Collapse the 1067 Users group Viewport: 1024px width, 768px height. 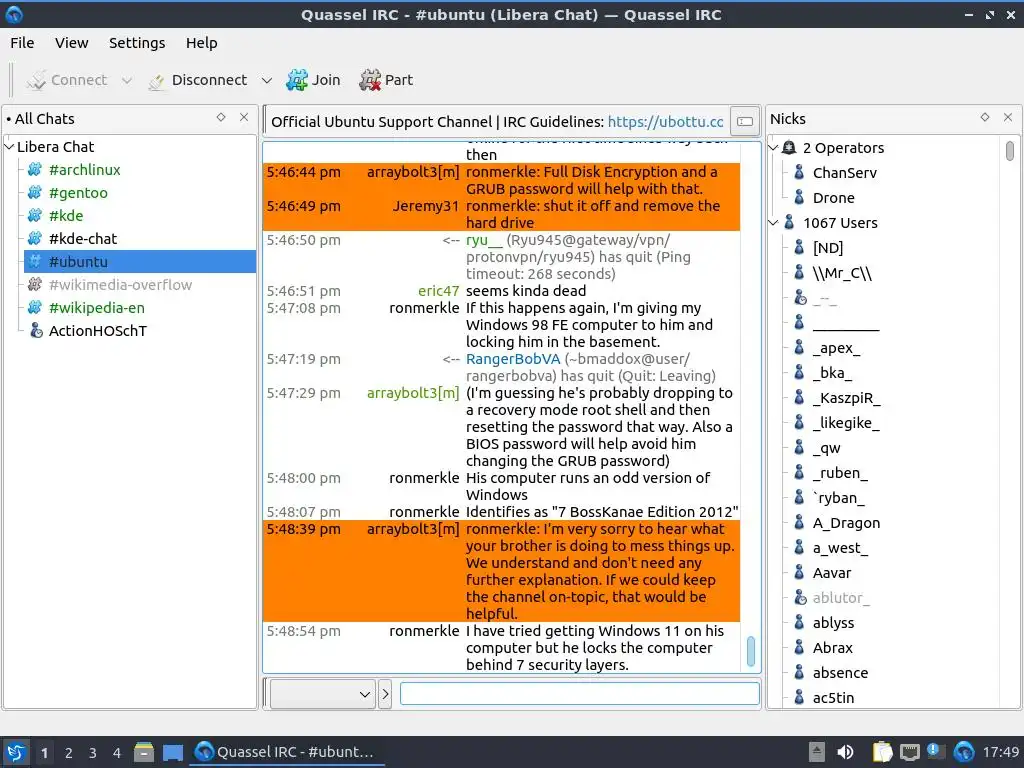click(x=773, y=223)
